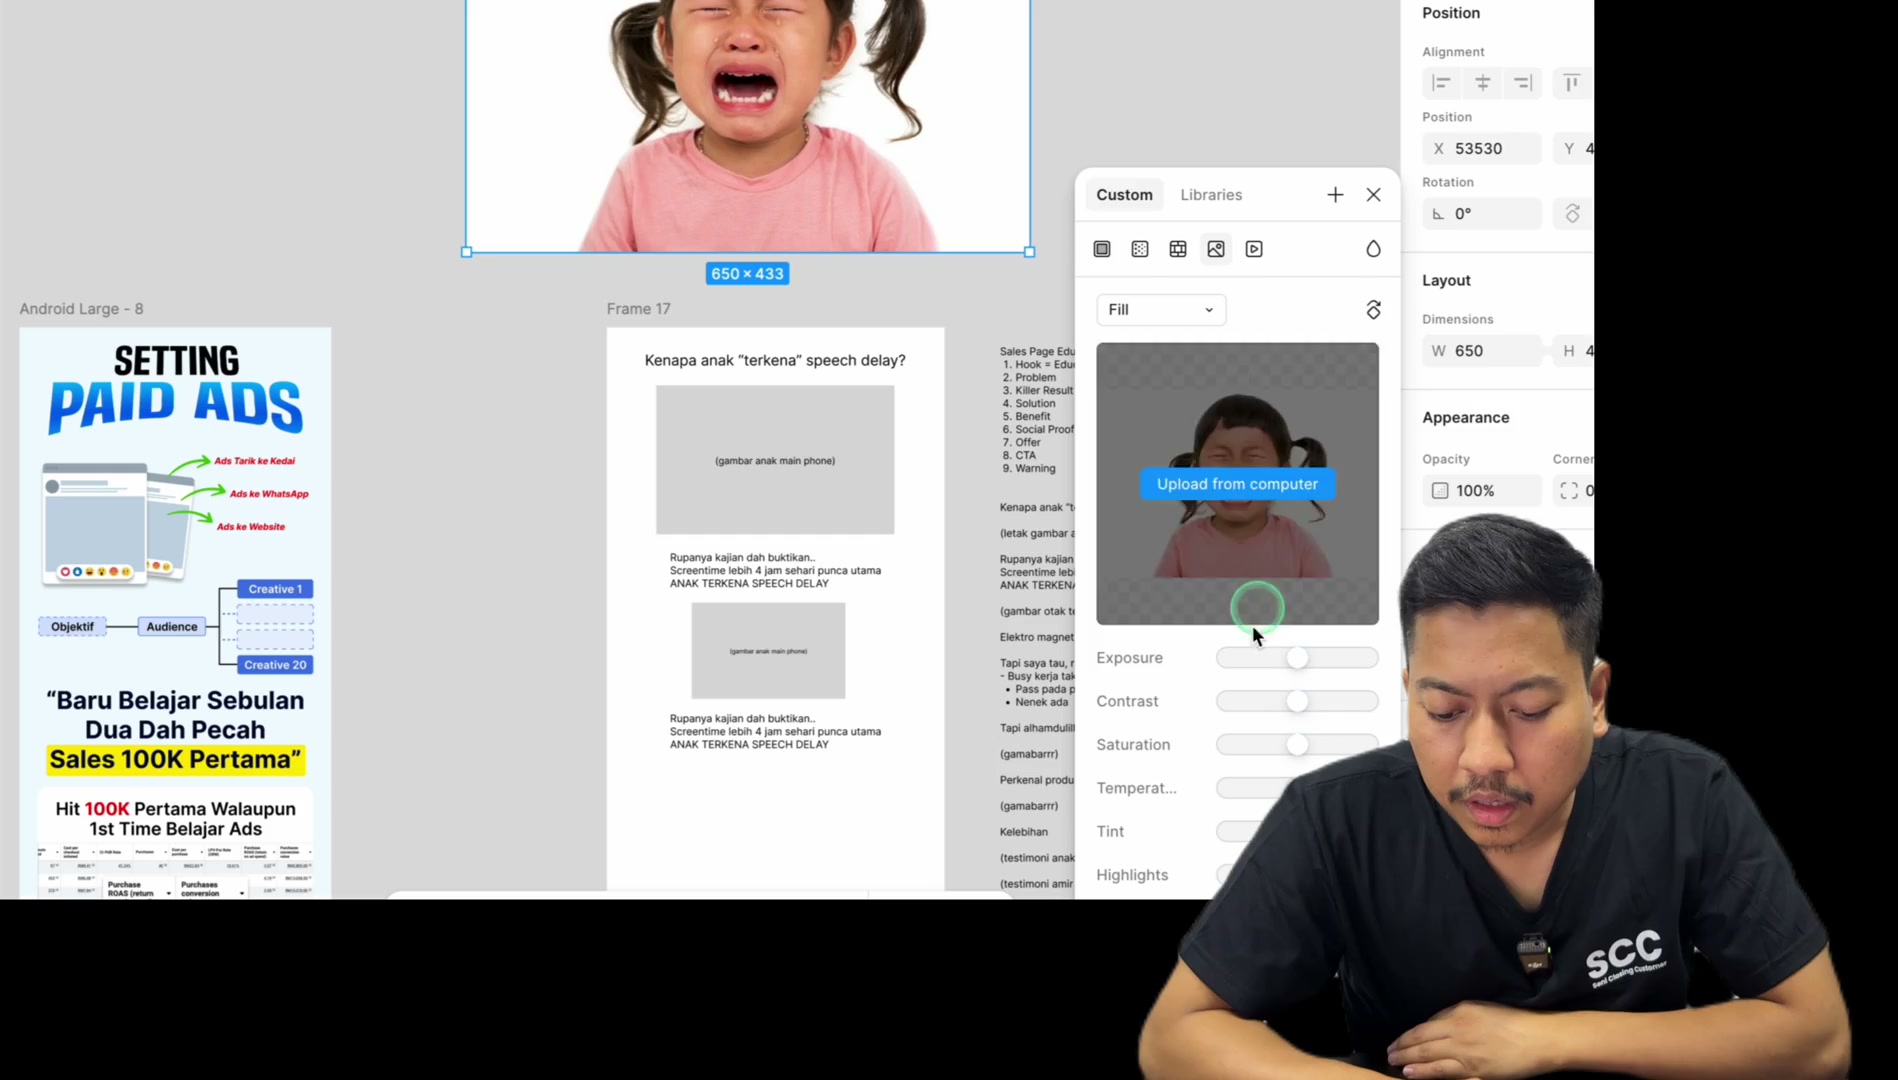Screen dimensions: 1898x1080
Task: Select the Frame 17 label
Action: coord(638,309)
